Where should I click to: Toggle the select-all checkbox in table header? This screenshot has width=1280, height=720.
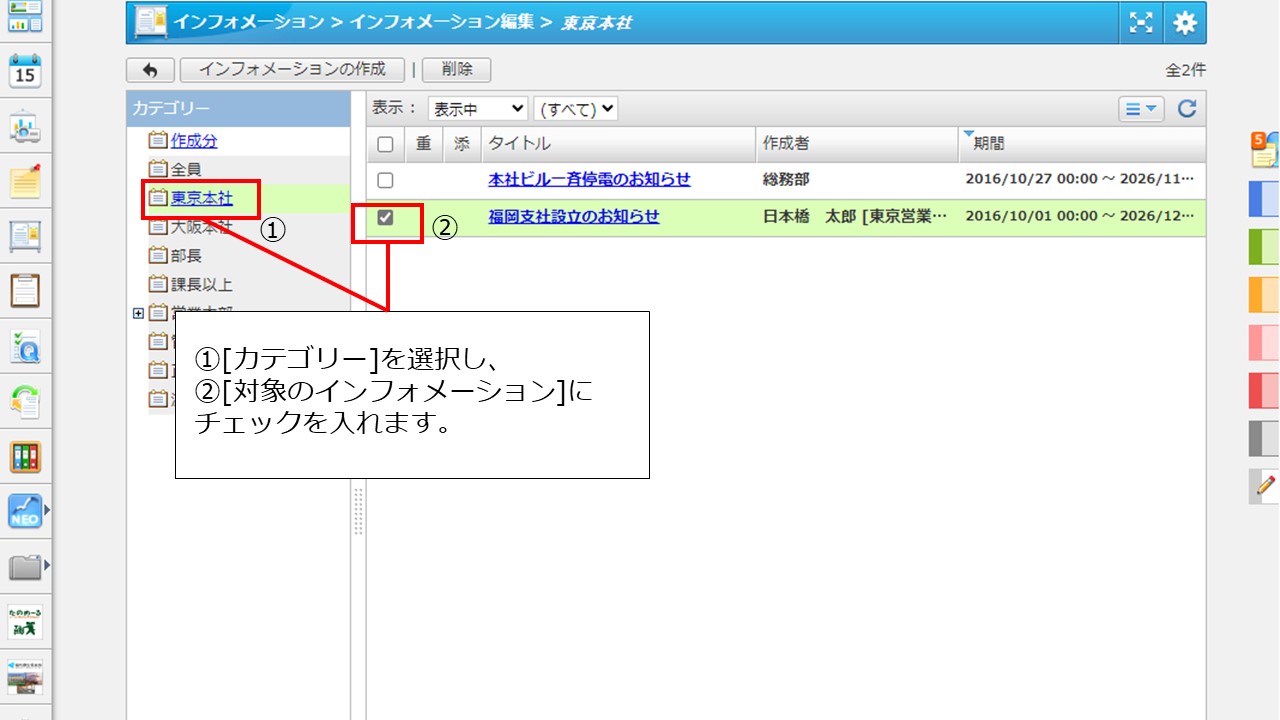pyautogui.click(x=385, y=144)
